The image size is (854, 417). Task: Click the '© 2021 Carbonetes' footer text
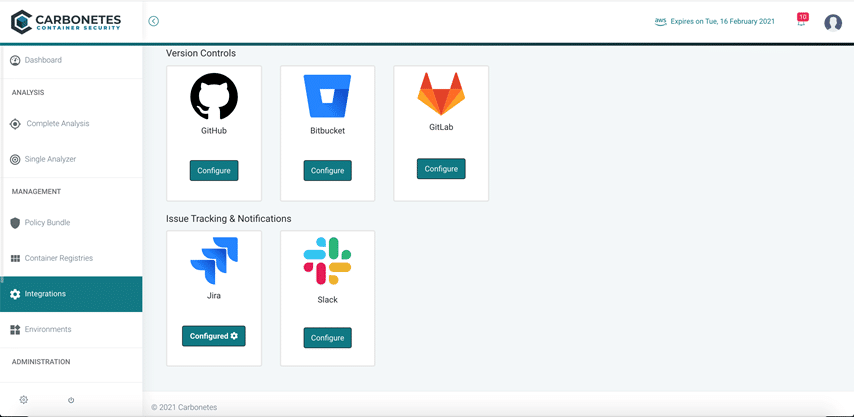click(x=184, y=407)
